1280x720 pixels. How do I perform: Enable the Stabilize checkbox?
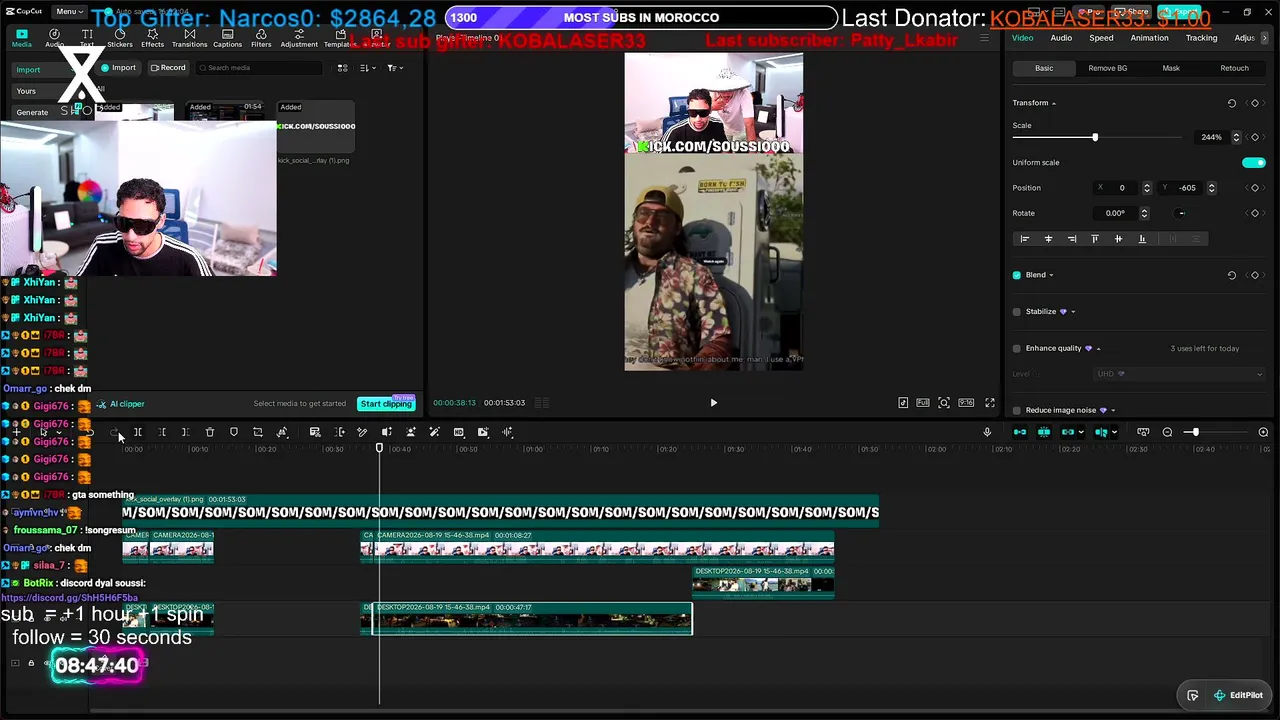(1017, 312)
